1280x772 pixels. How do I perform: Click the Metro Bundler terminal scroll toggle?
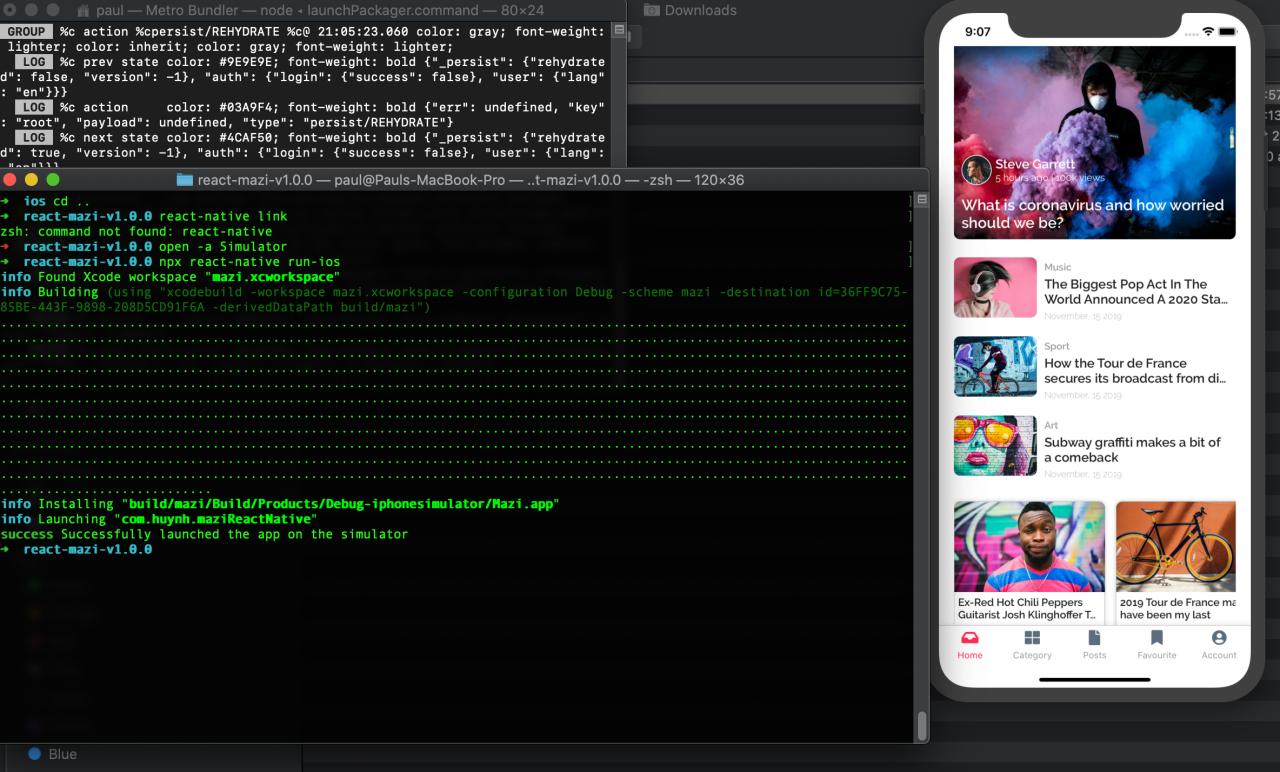[619, 31]
